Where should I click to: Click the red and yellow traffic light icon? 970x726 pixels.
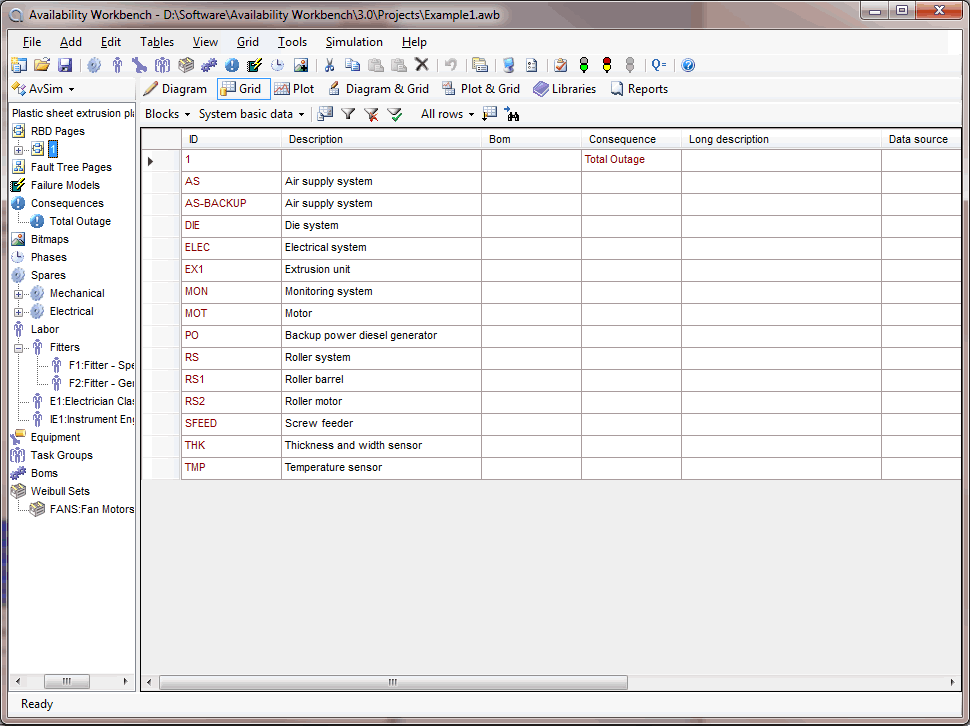[x=607, y=65]
